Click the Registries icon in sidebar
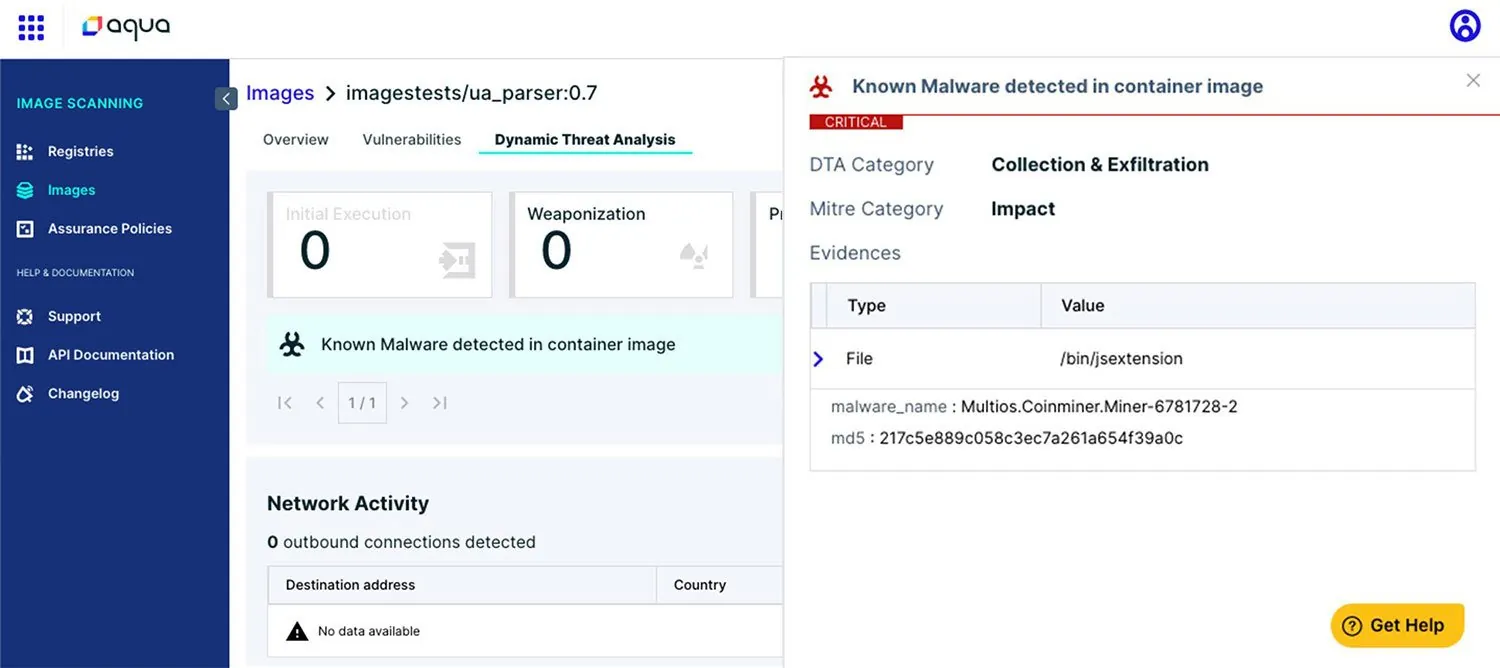Image resolution: width=1500 pixels, height=668 pixels. click(25, 152)
